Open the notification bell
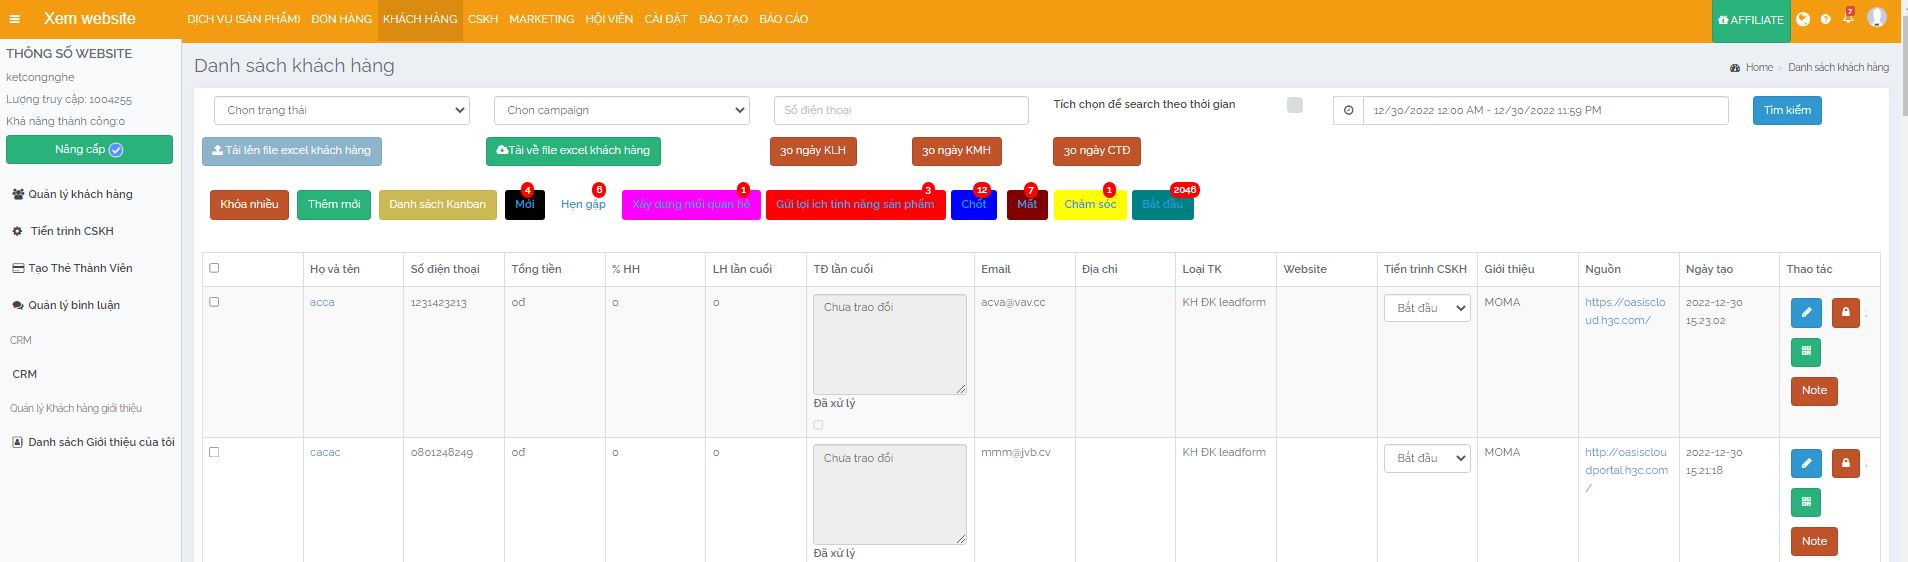The height and width of the screenshot is (562, 1908). tap(1848, 18)
